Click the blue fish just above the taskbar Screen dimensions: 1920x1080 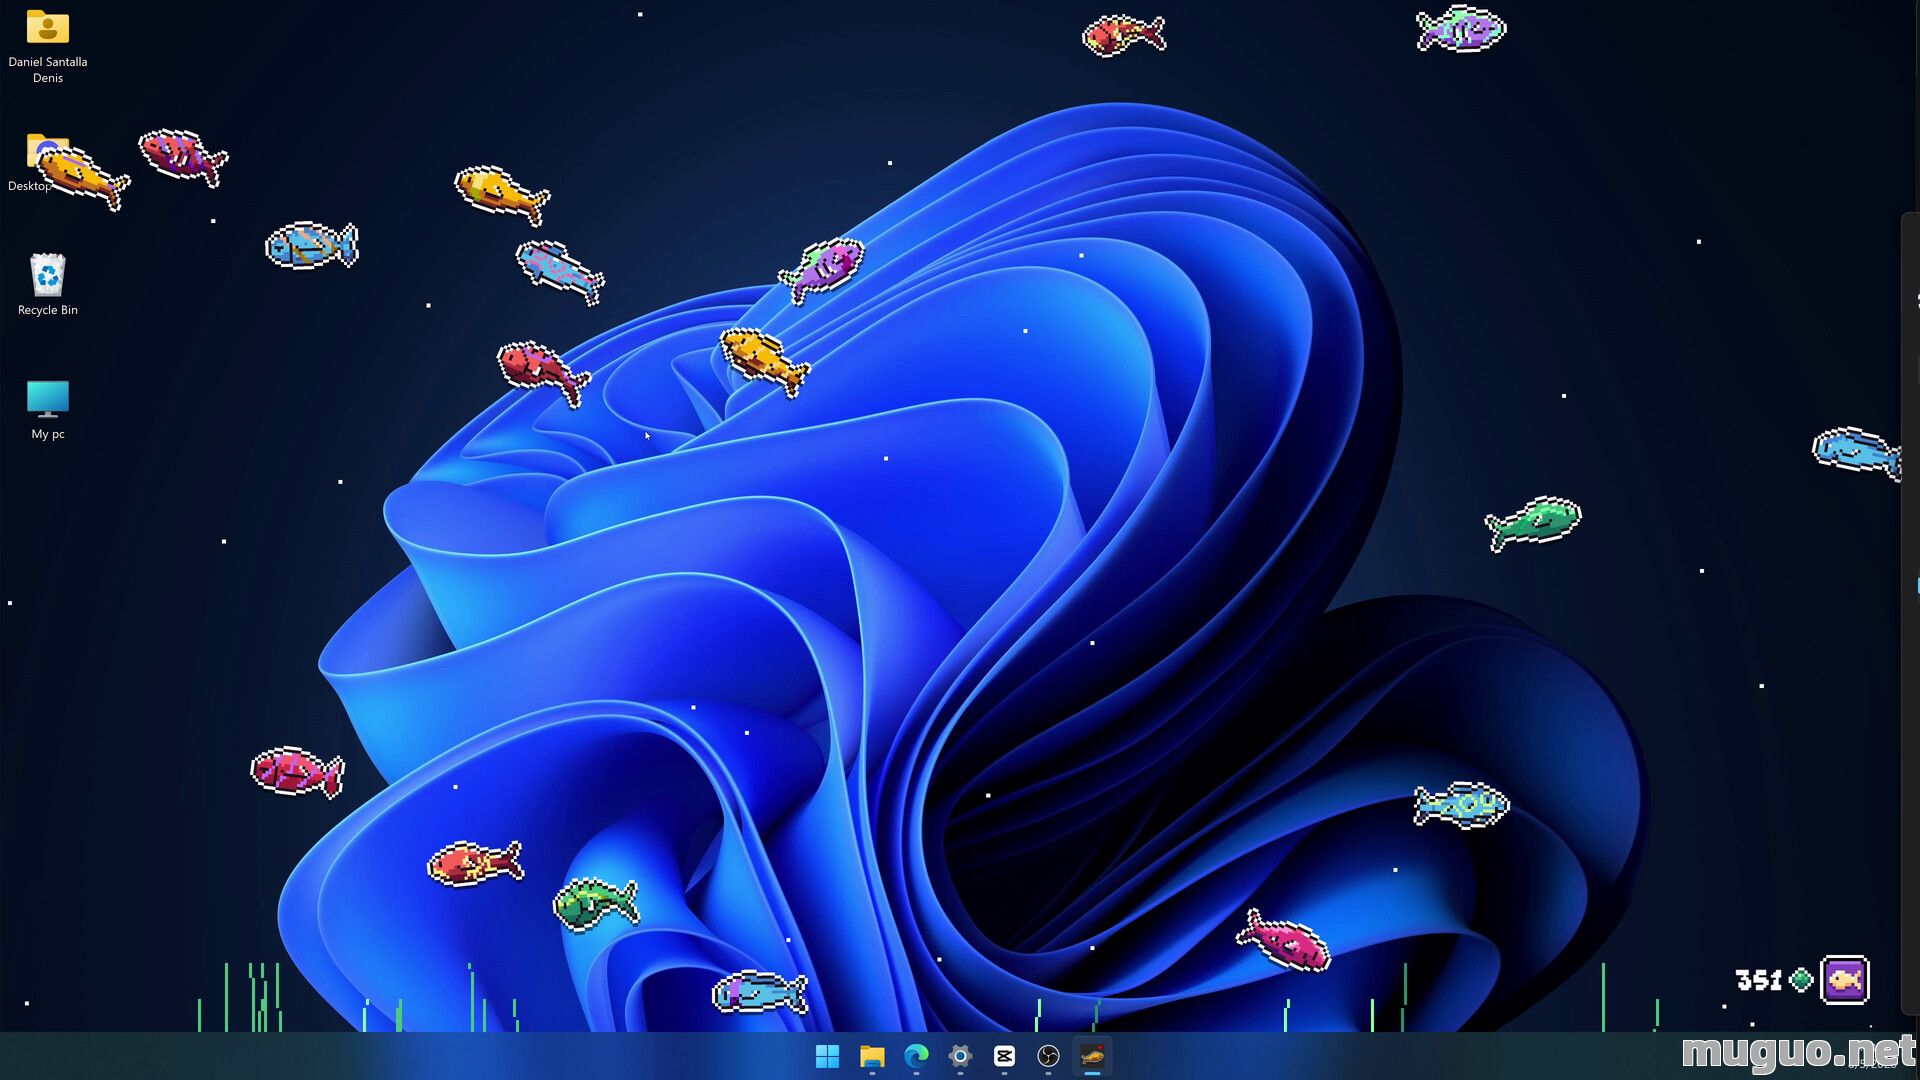point(760,992)
